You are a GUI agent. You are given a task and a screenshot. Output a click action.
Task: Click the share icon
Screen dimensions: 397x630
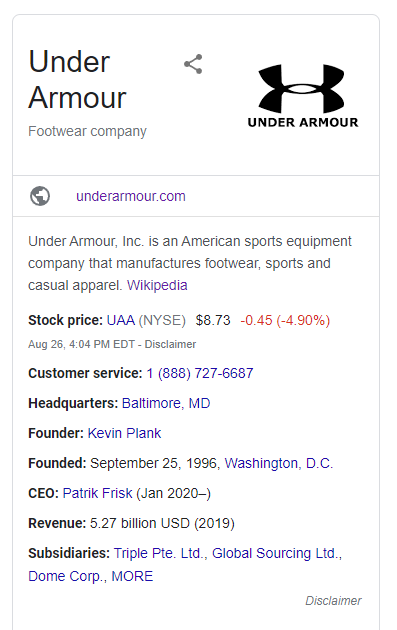193,64
